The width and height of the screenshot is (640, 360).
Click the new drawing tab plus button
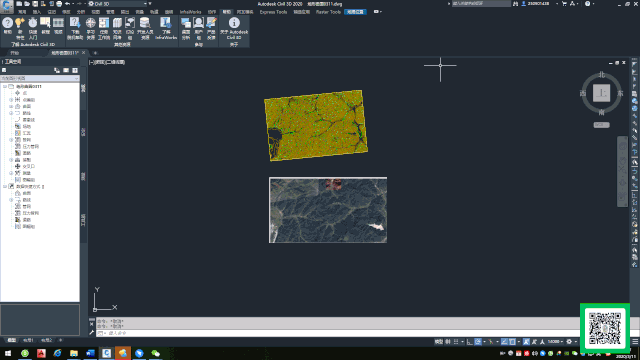tap(95, 53)
